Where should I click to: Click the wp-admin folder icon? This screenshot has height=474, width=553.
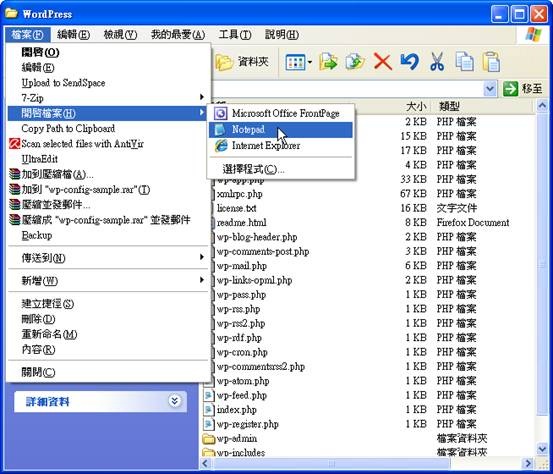(209, 439)
